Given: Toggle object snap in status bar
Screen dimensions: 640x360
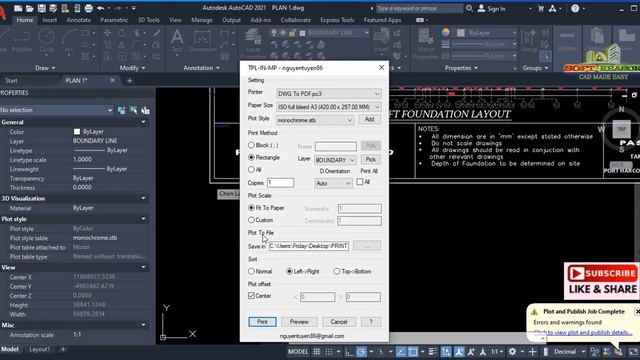Looking at the screenshot, I should pyautogui.click(x=413, y=351).
